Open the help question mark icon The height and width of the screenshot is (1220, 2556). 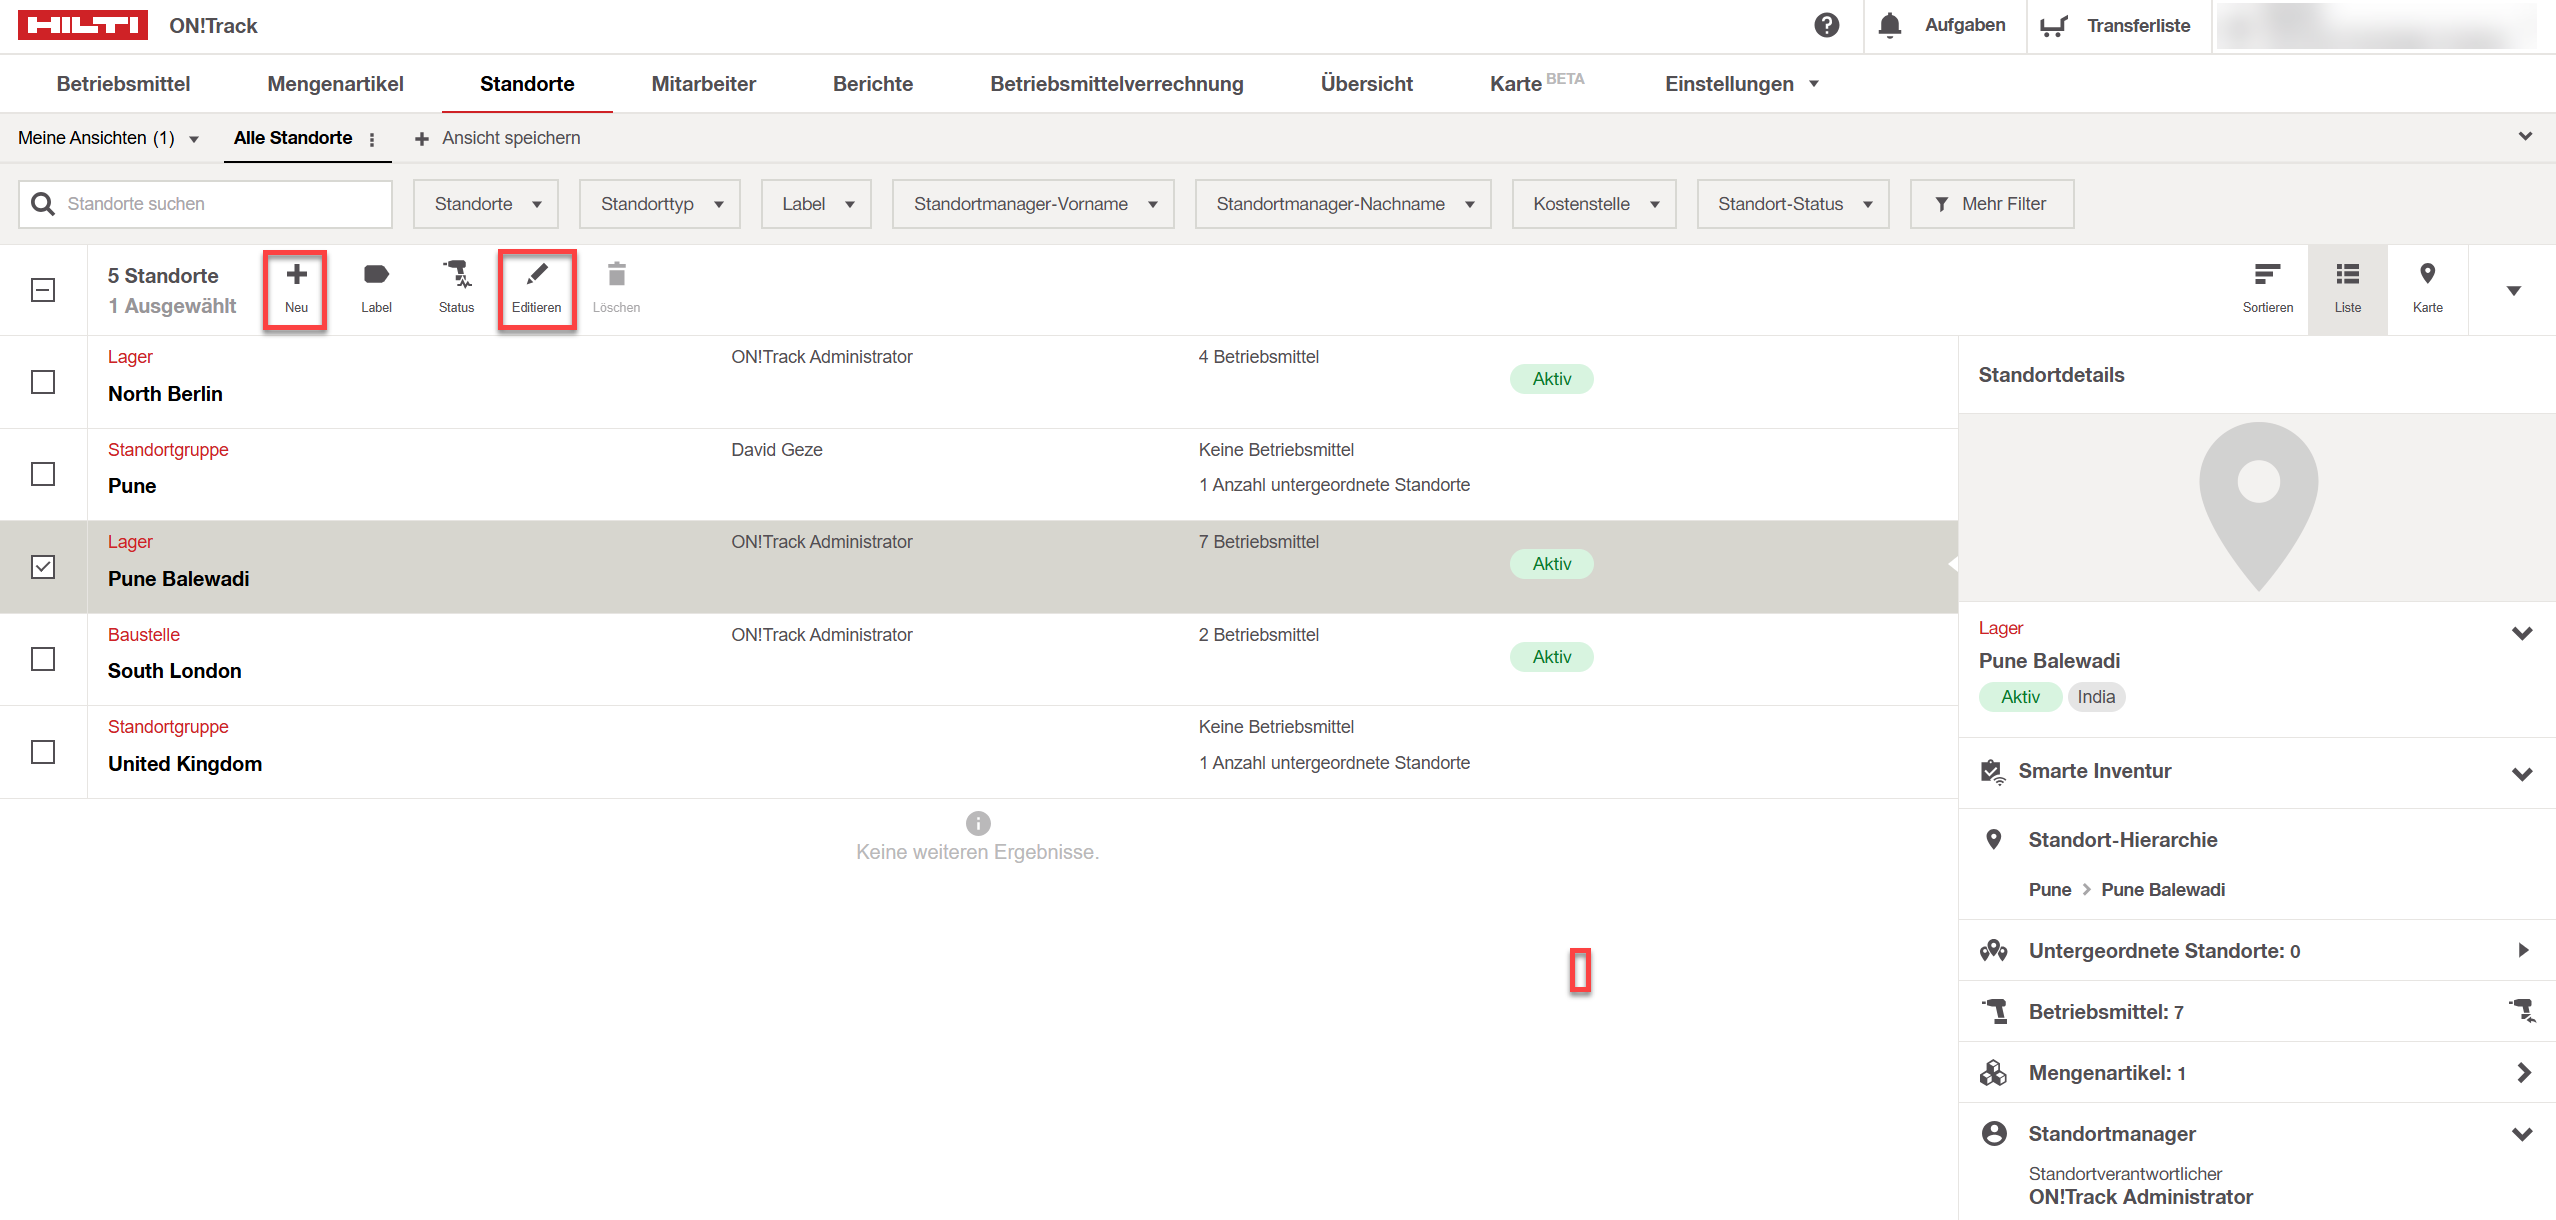pyautogui.click(x=1826, y=25)
